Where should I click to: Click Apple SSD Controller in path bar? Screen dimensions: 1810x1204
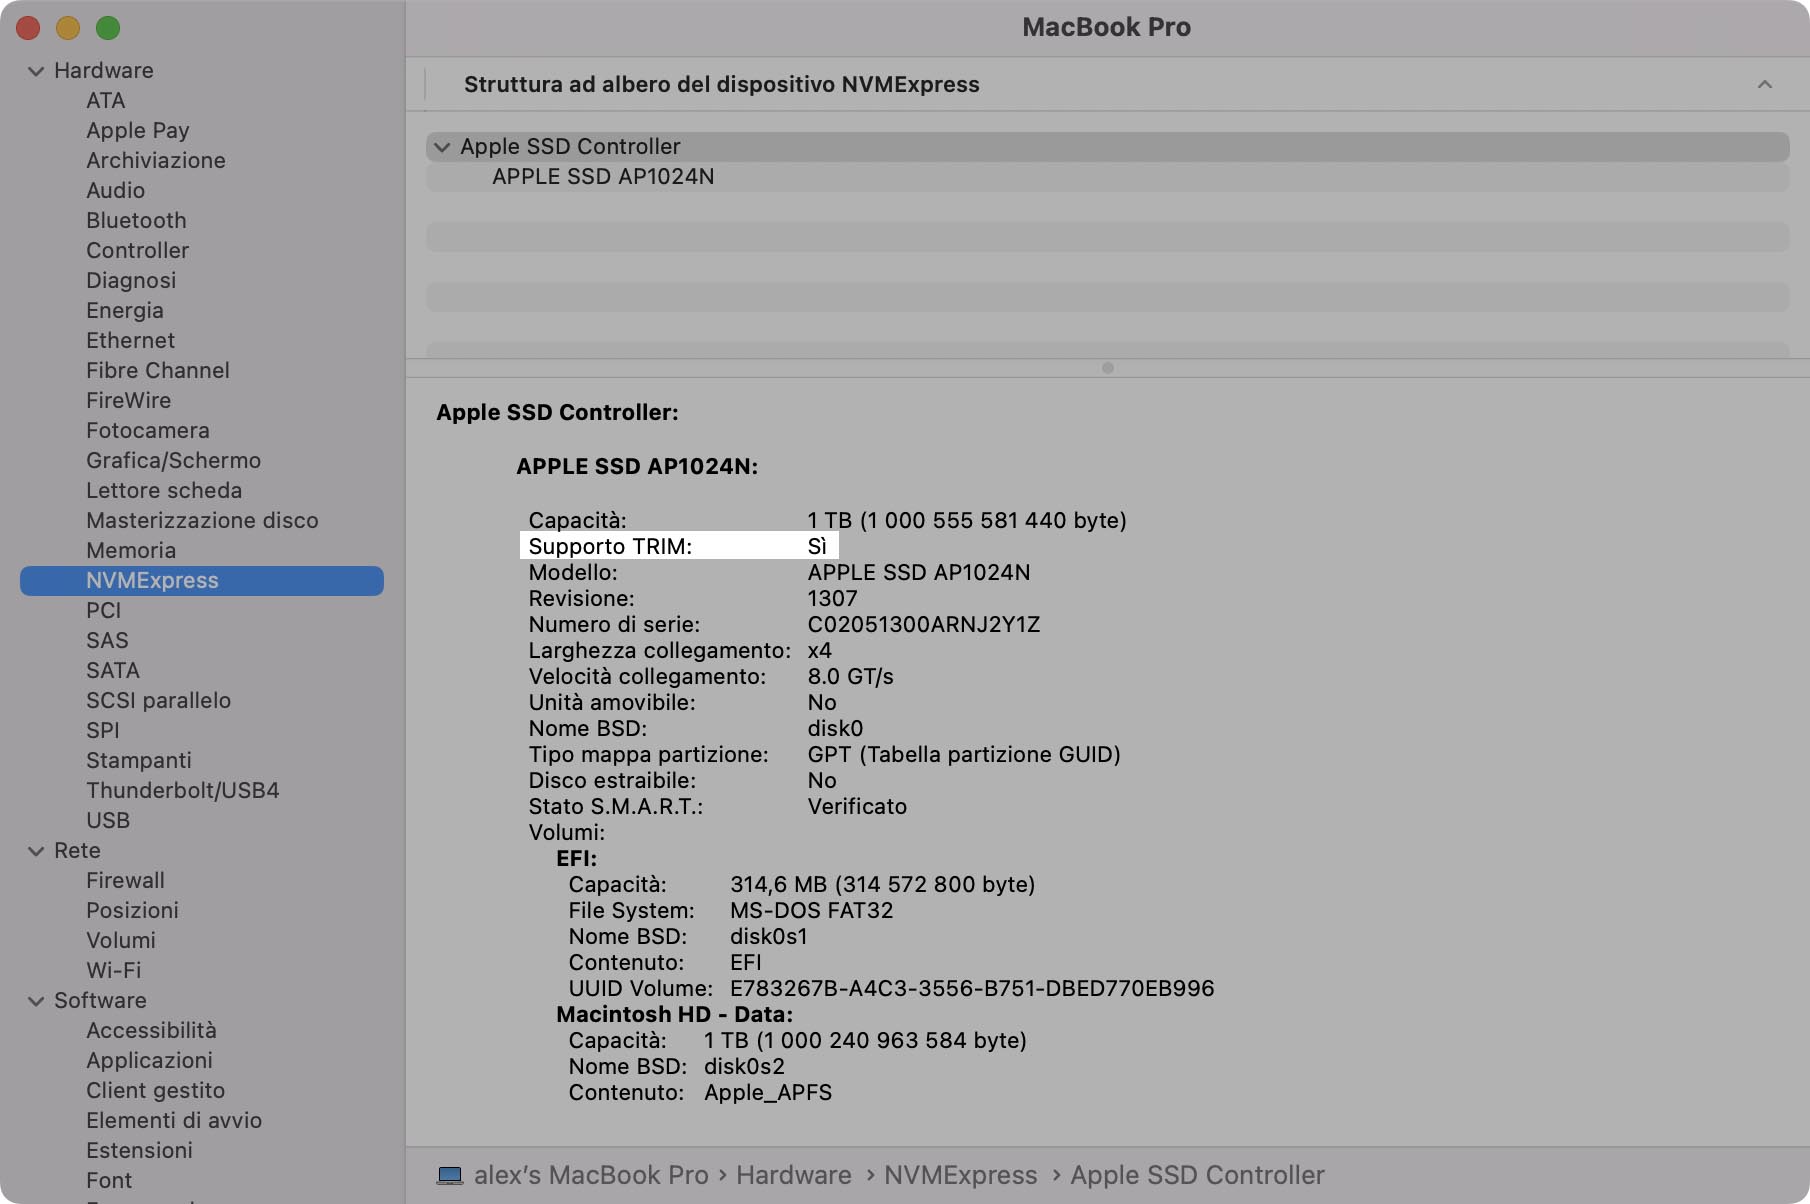pyautogui.click(x=1197, y=1175)
